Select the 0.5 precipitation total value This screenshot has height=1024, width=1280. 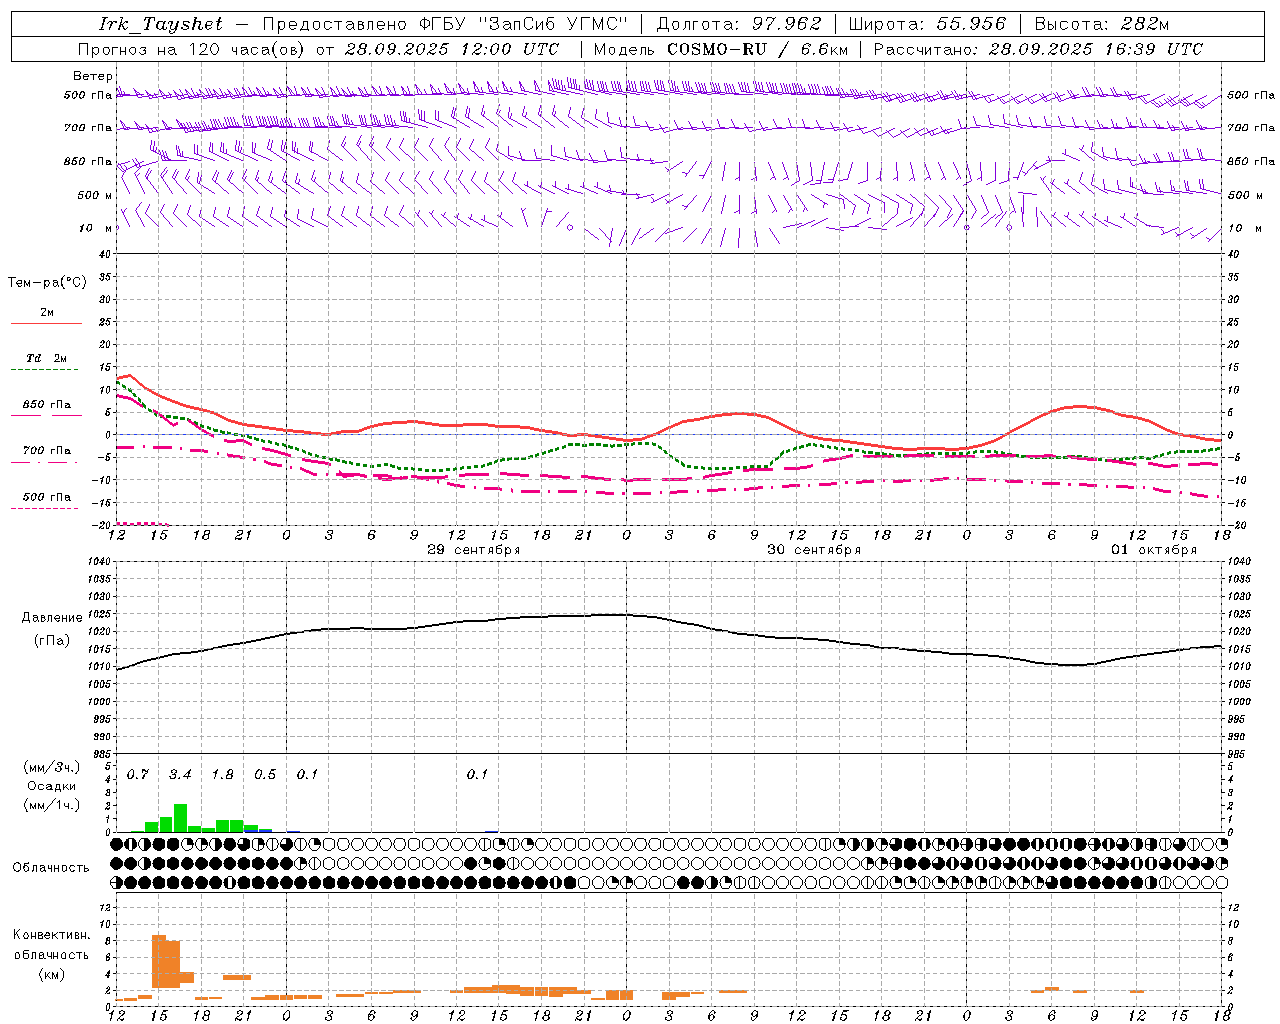pos(265,775)
